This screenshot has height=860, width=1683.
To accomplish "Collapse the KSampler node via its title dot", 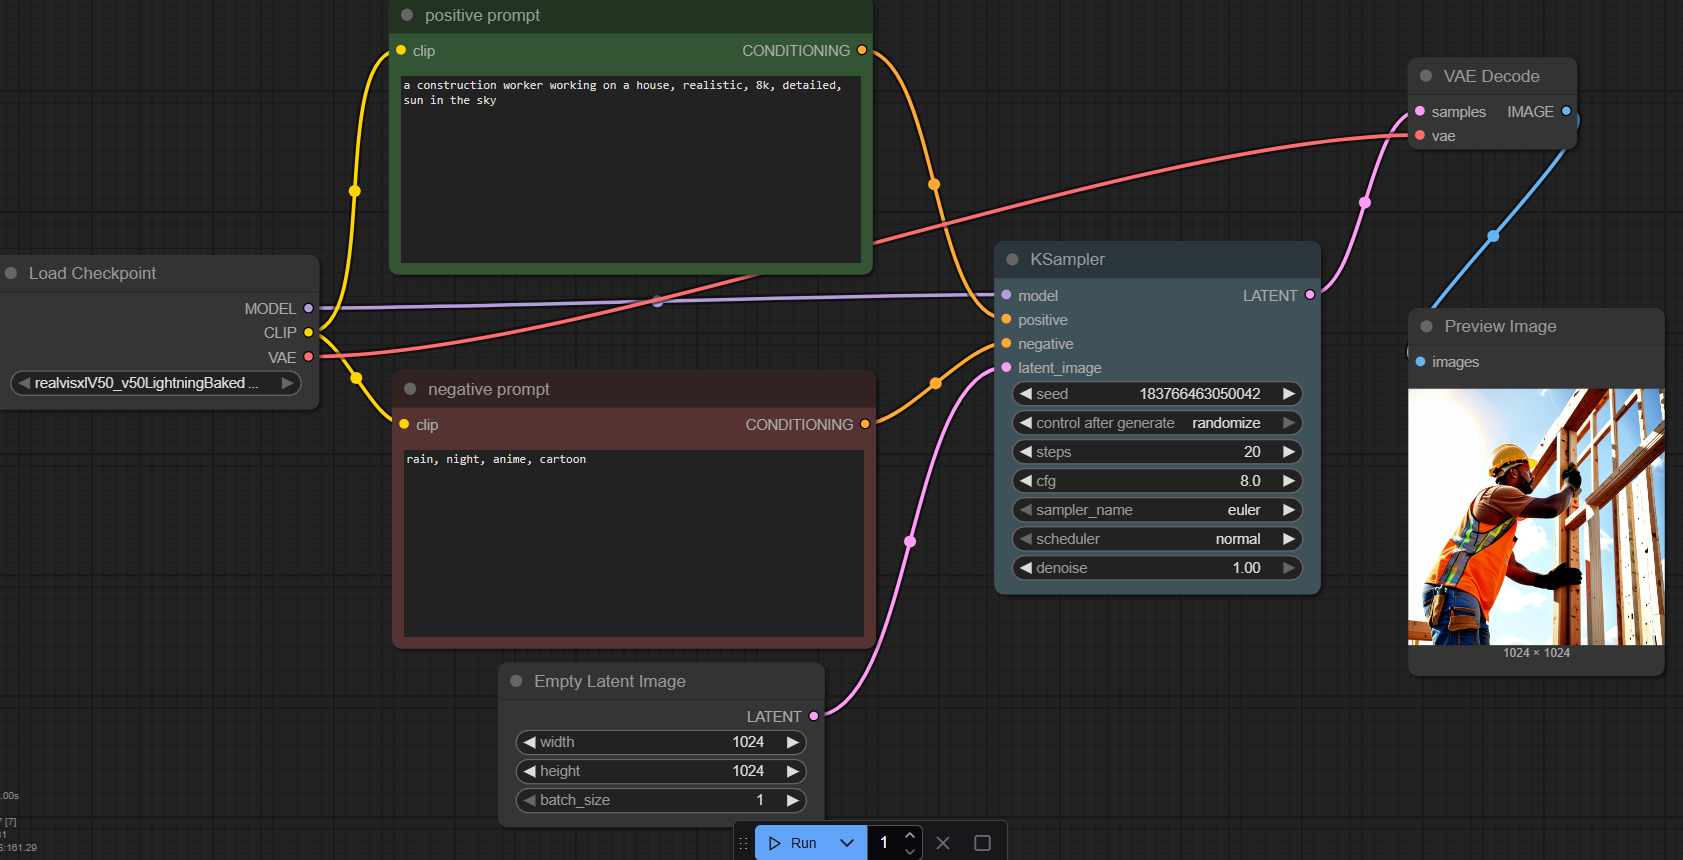I will click(1012, 259).
